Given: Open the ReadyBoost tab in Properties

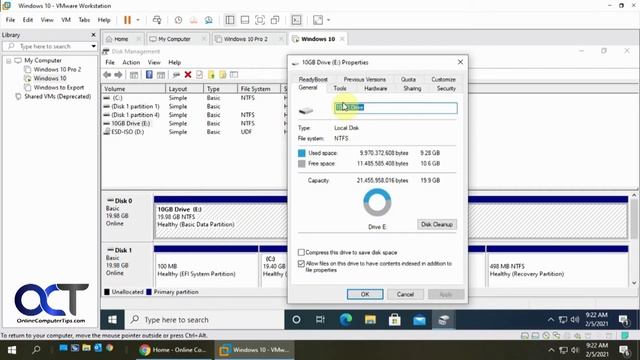Looking at the screenshot, I should (313, 79).
